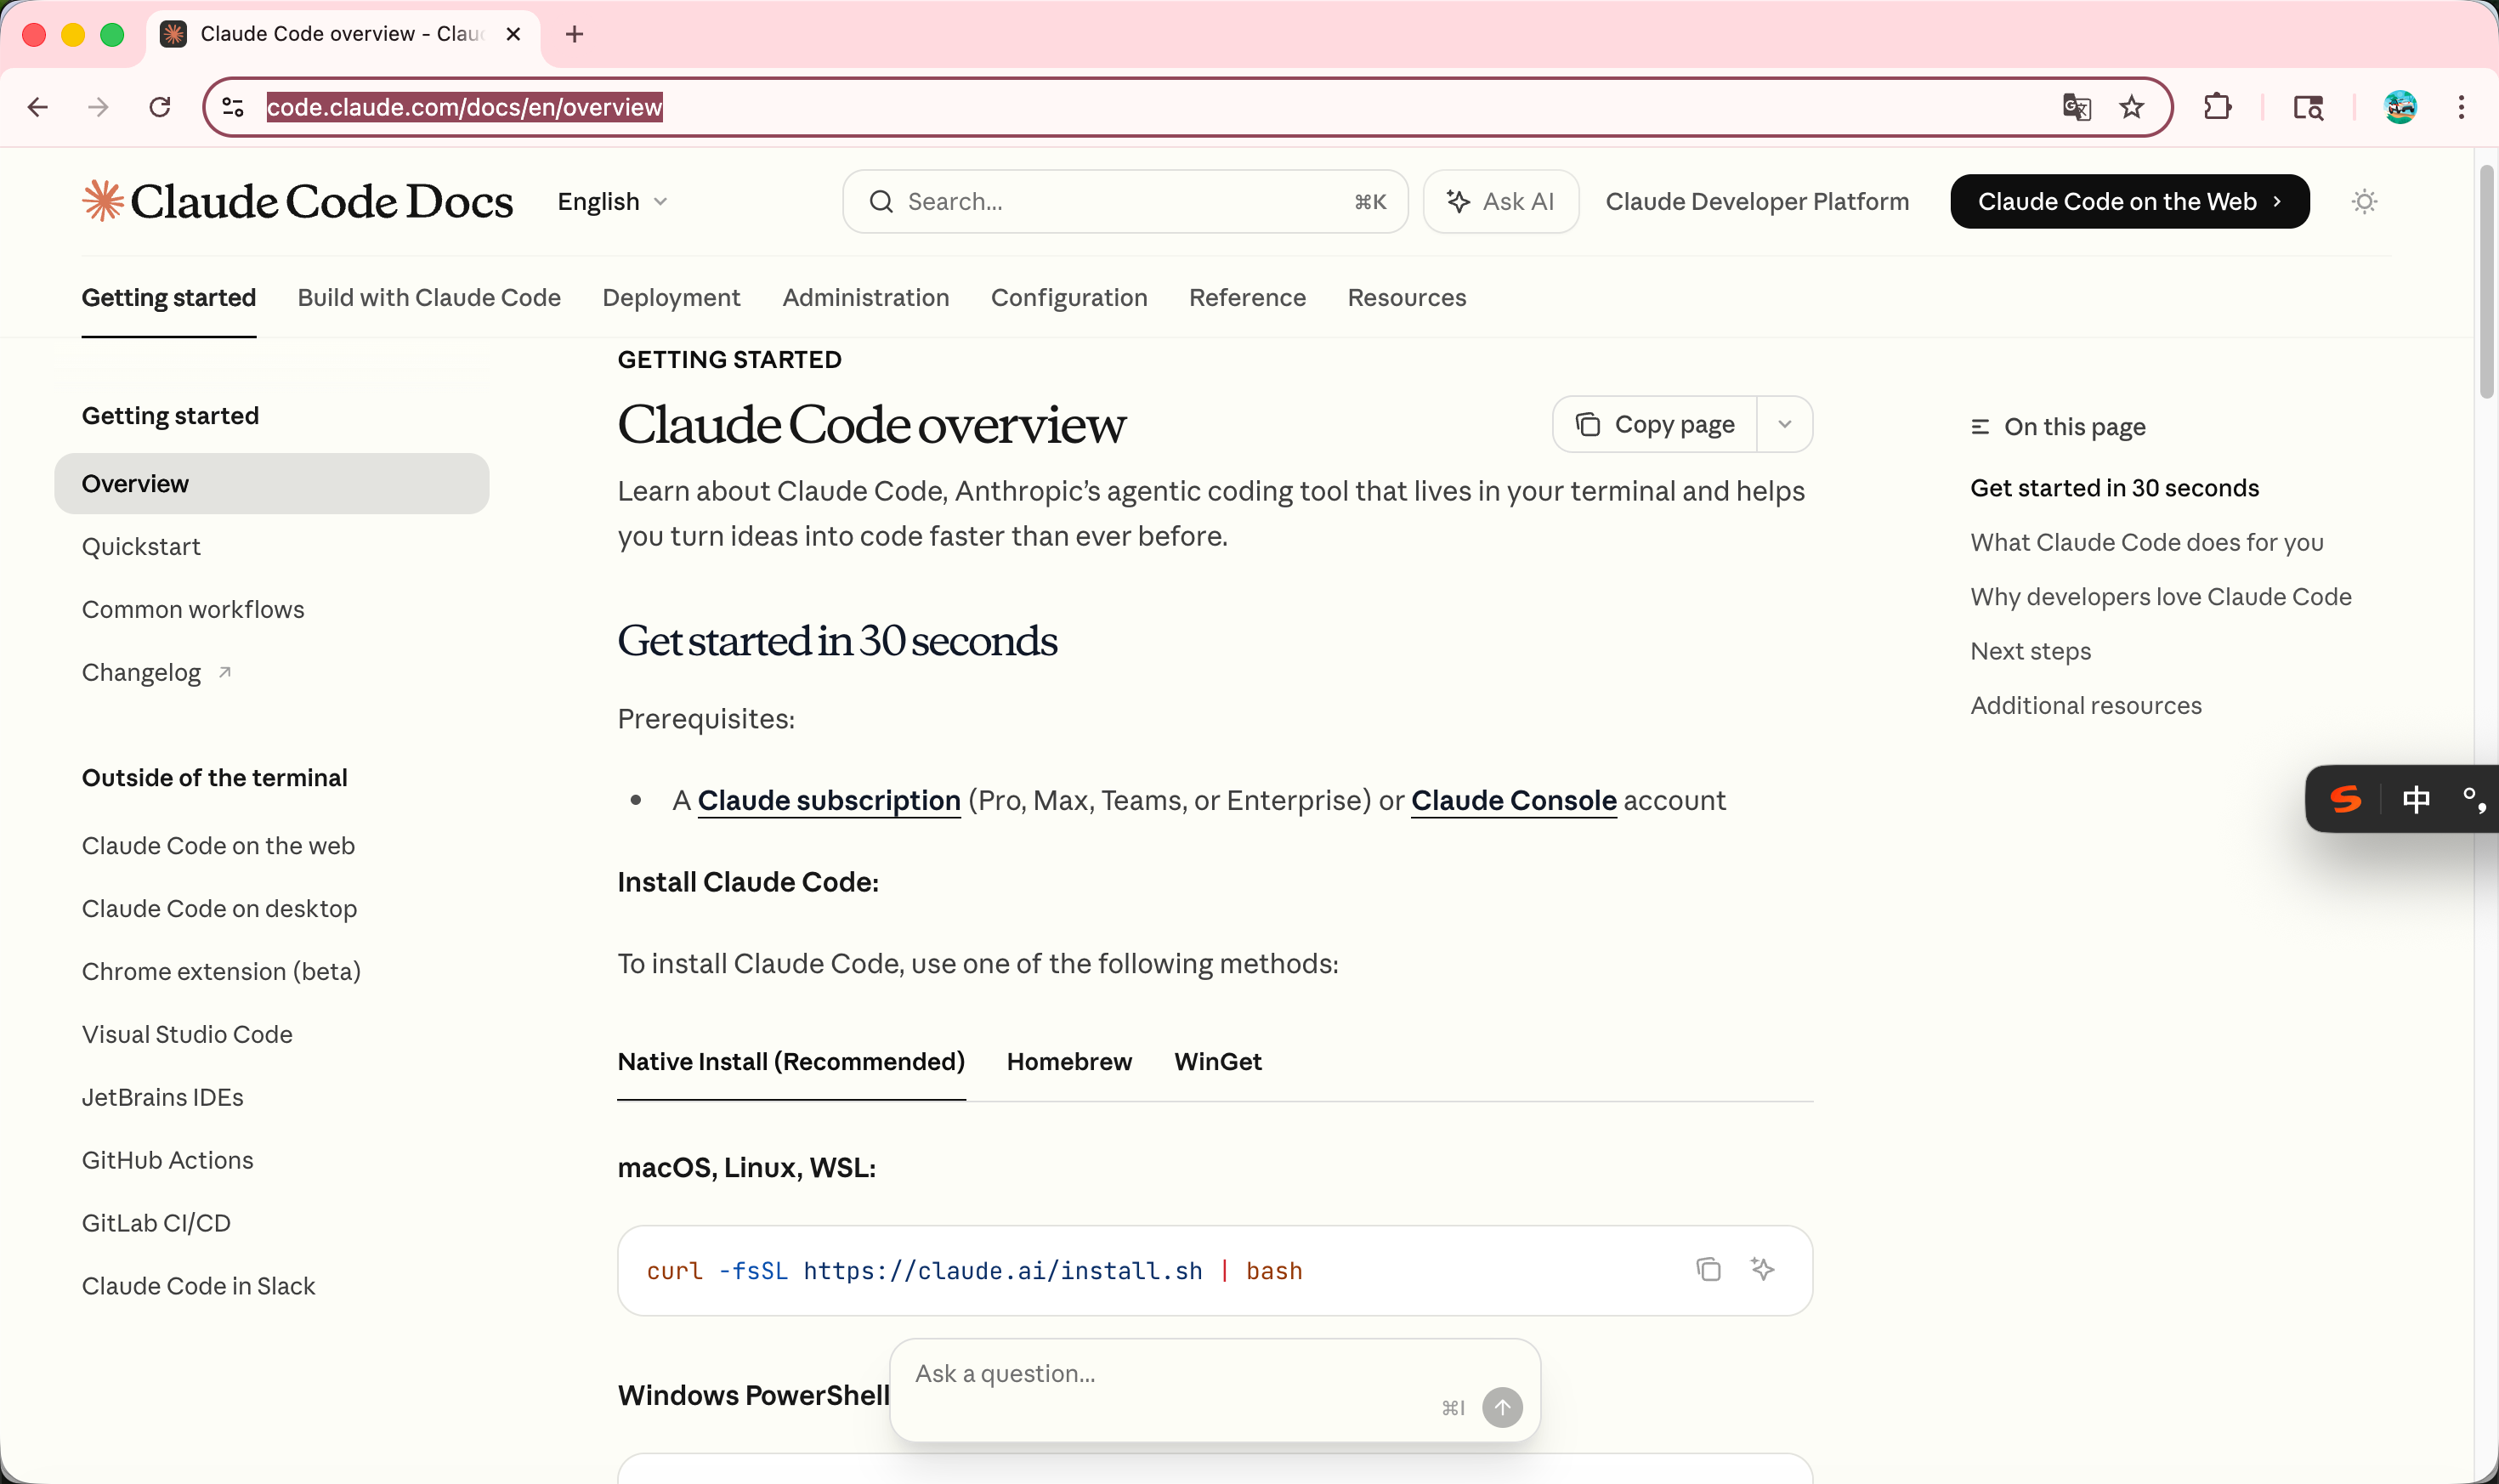Select the WinGet install tab
The height and width of the screenshot is (1484, 2499).
tap(1217, 1062)
